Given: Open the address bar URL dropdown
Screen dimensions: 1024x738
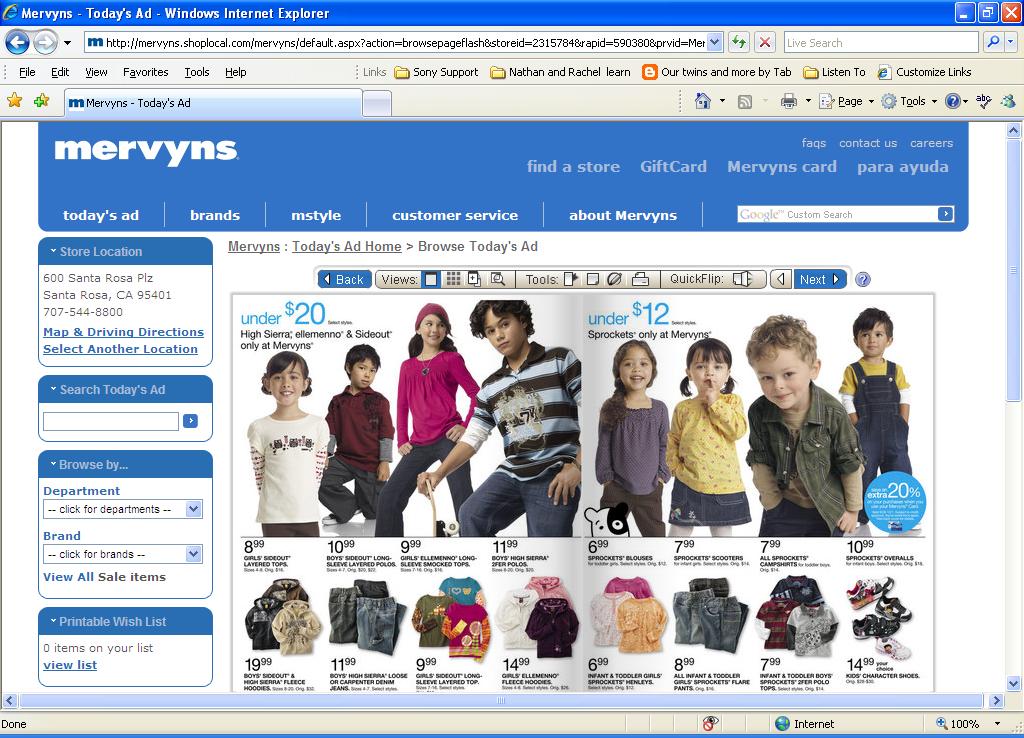Looking at the screenshot, I should (715, 42).
